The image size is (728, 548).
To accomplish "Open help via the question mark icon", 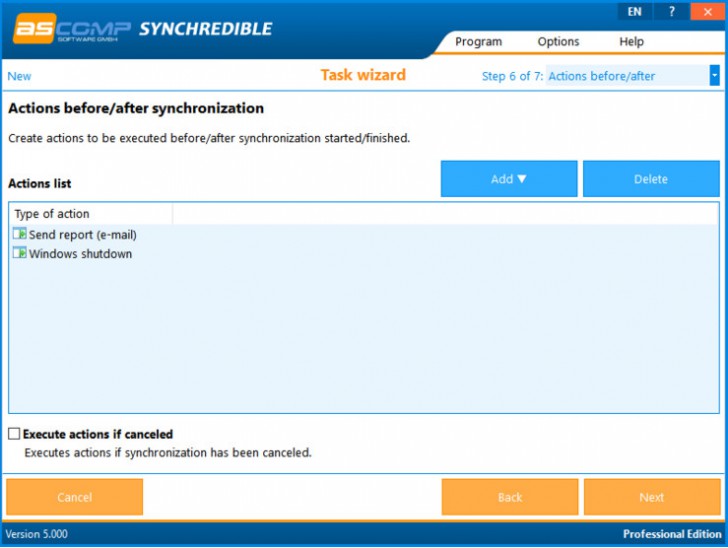I will [671, 12].
